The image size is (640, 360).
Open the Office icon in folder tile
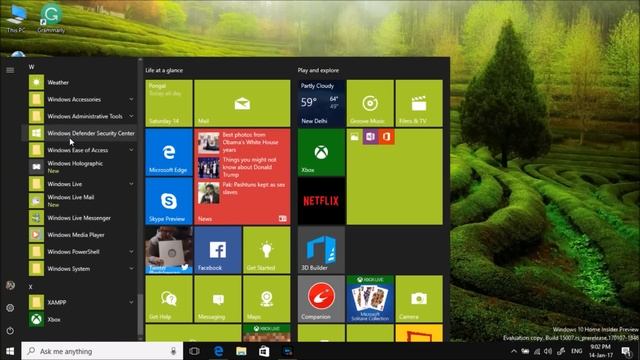(x=386, y=137)
